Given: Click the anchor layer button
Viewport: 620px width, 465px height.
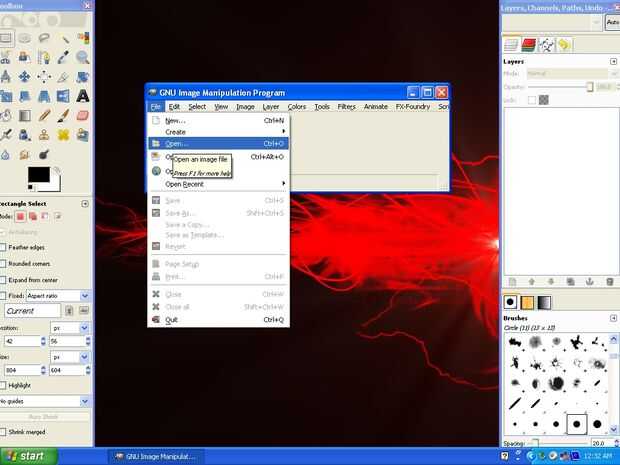Looking at the screenshot, I should point(590,282).
